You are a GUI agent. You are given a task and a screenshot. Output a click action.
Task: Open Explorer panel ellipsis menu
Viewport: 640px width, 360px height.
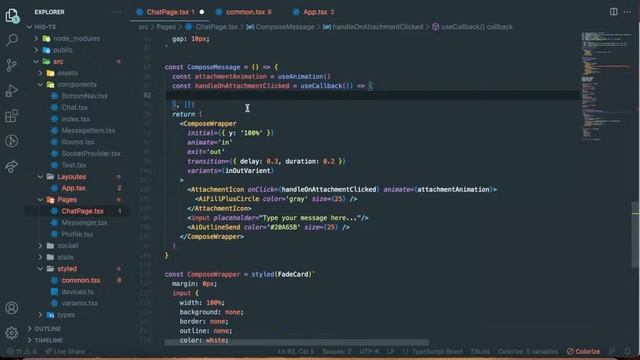coord(118,12)
